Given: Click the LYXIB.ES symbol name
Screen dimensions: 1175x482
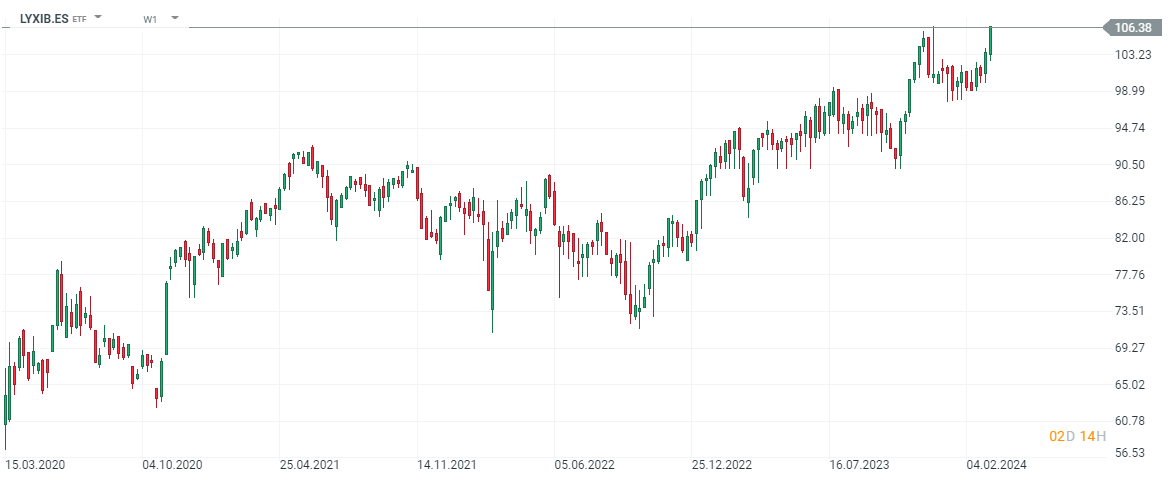Looking at the screenshot, I should (45, 18).
